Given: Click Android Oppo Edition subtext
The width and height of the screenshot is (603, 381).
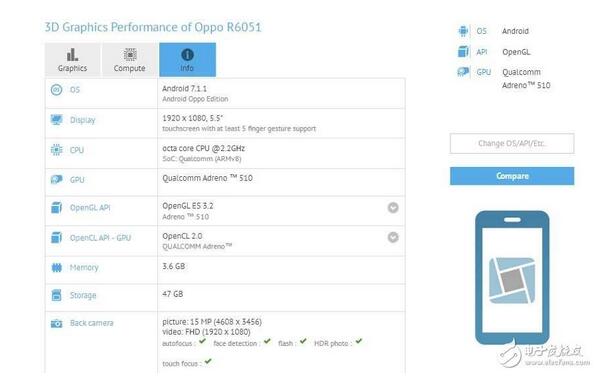Looking at the screenshot, I should click(x=195, y=99).
